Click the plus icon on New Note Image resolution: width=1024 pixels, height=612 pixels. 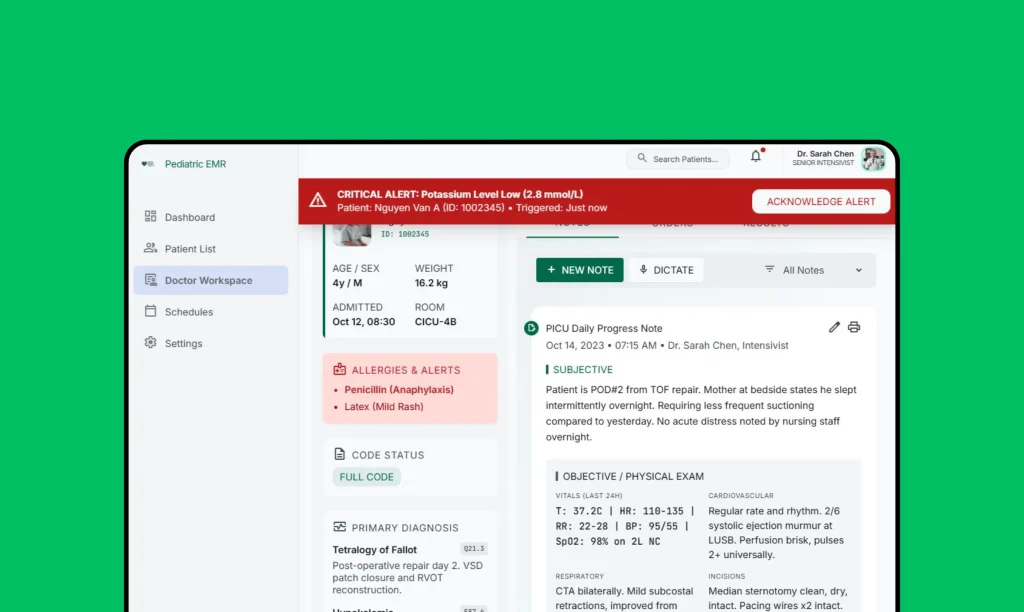point(551,269)
